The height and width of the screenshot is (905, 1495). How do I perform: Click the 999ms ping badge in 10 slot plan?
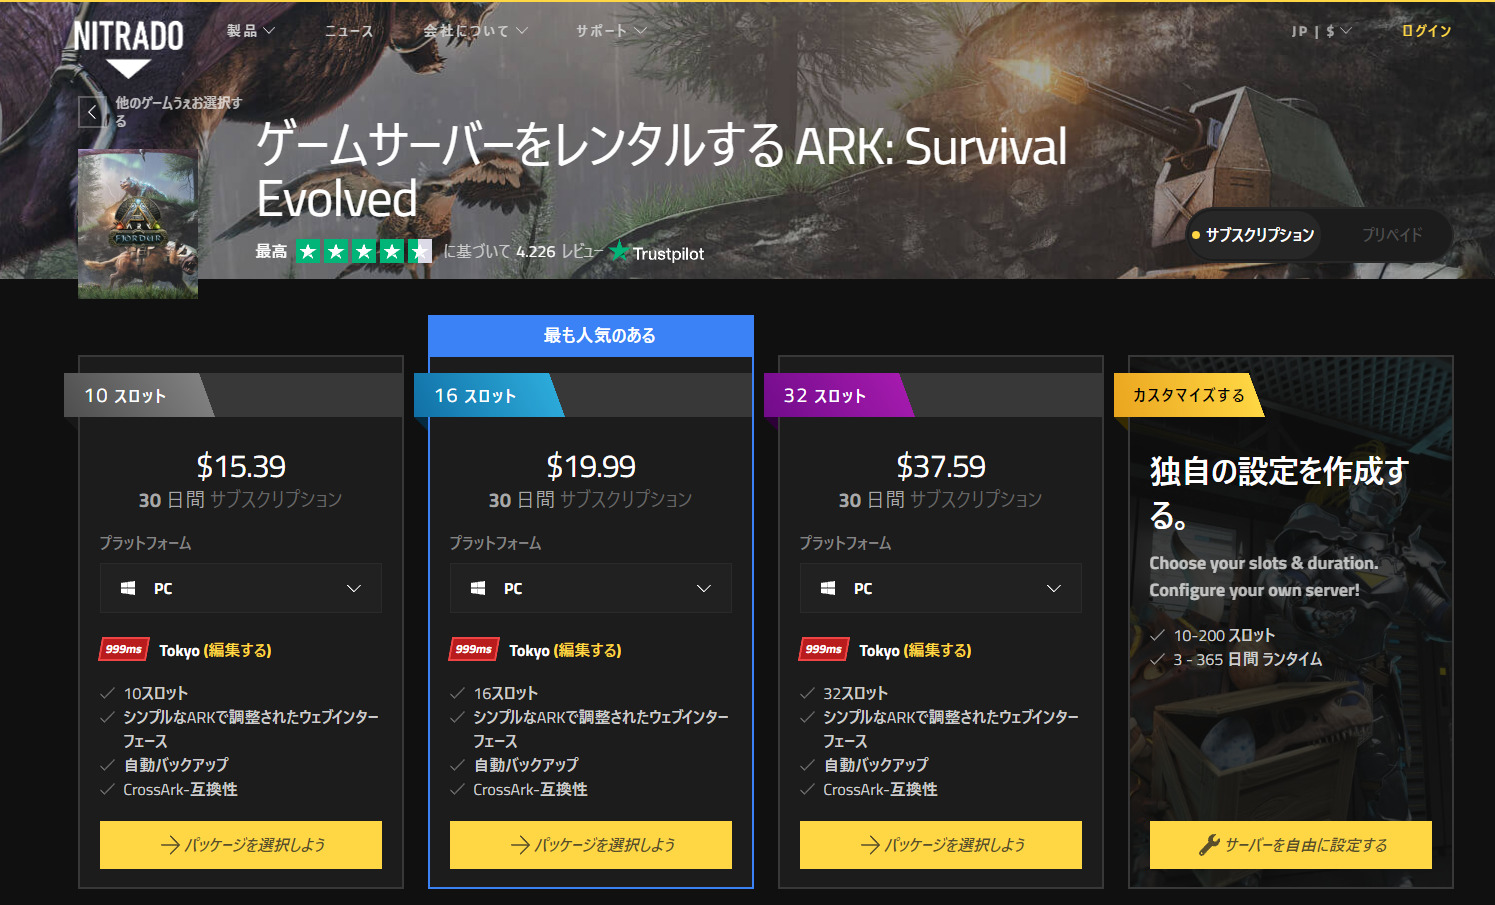point(124,650)
